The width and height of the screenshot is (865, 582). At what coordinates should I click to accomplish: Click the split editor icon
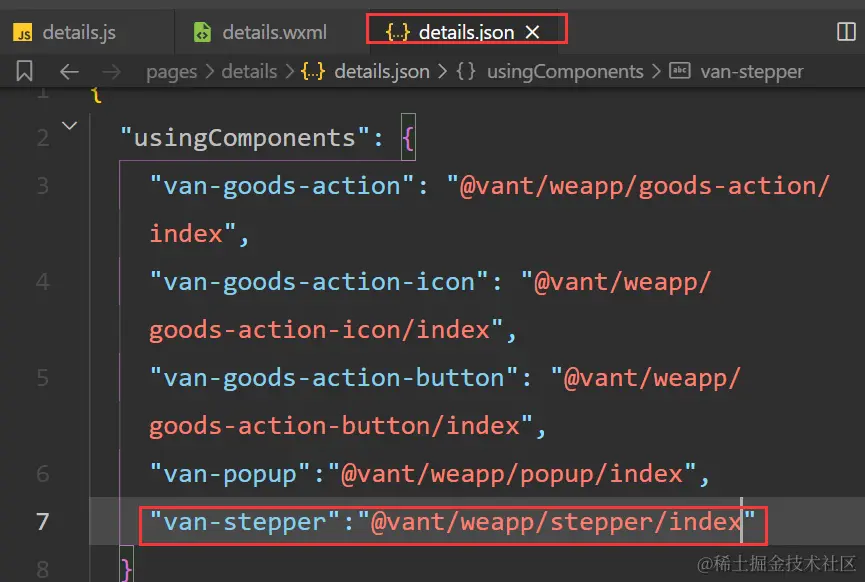[846, 32]
